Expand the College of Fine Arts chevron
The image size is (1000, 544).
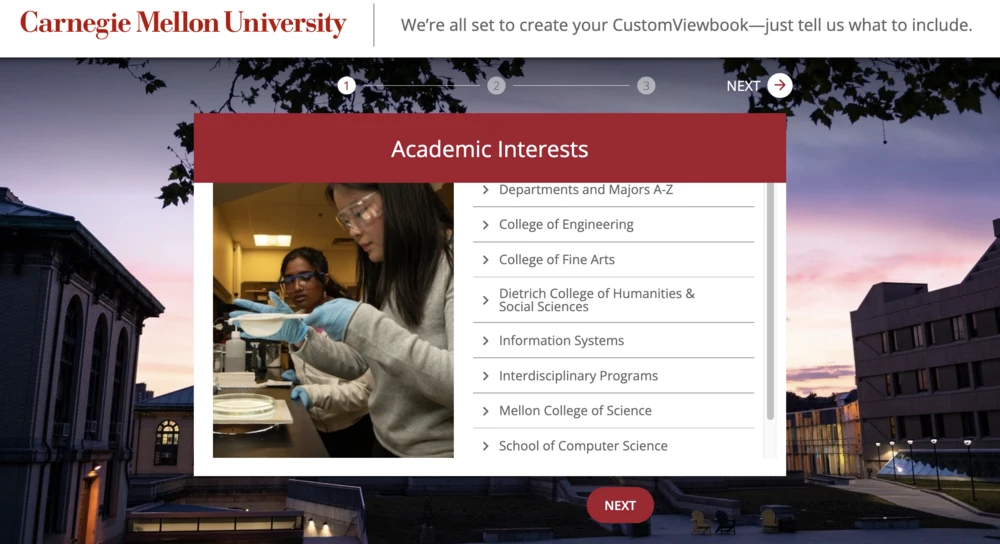(485, 260)
